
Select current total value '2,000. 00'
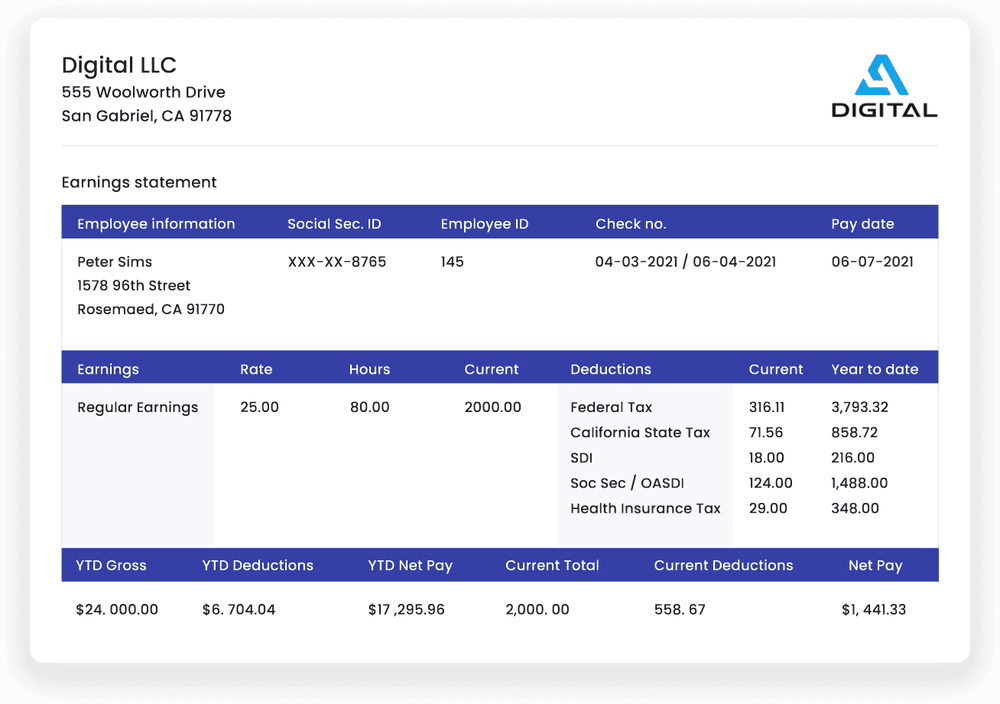(x=537, y=610)
